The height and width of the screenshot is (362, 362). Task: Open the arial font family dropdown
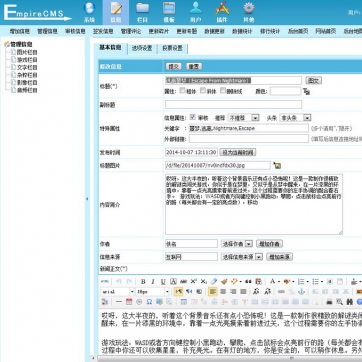[117, 292]
